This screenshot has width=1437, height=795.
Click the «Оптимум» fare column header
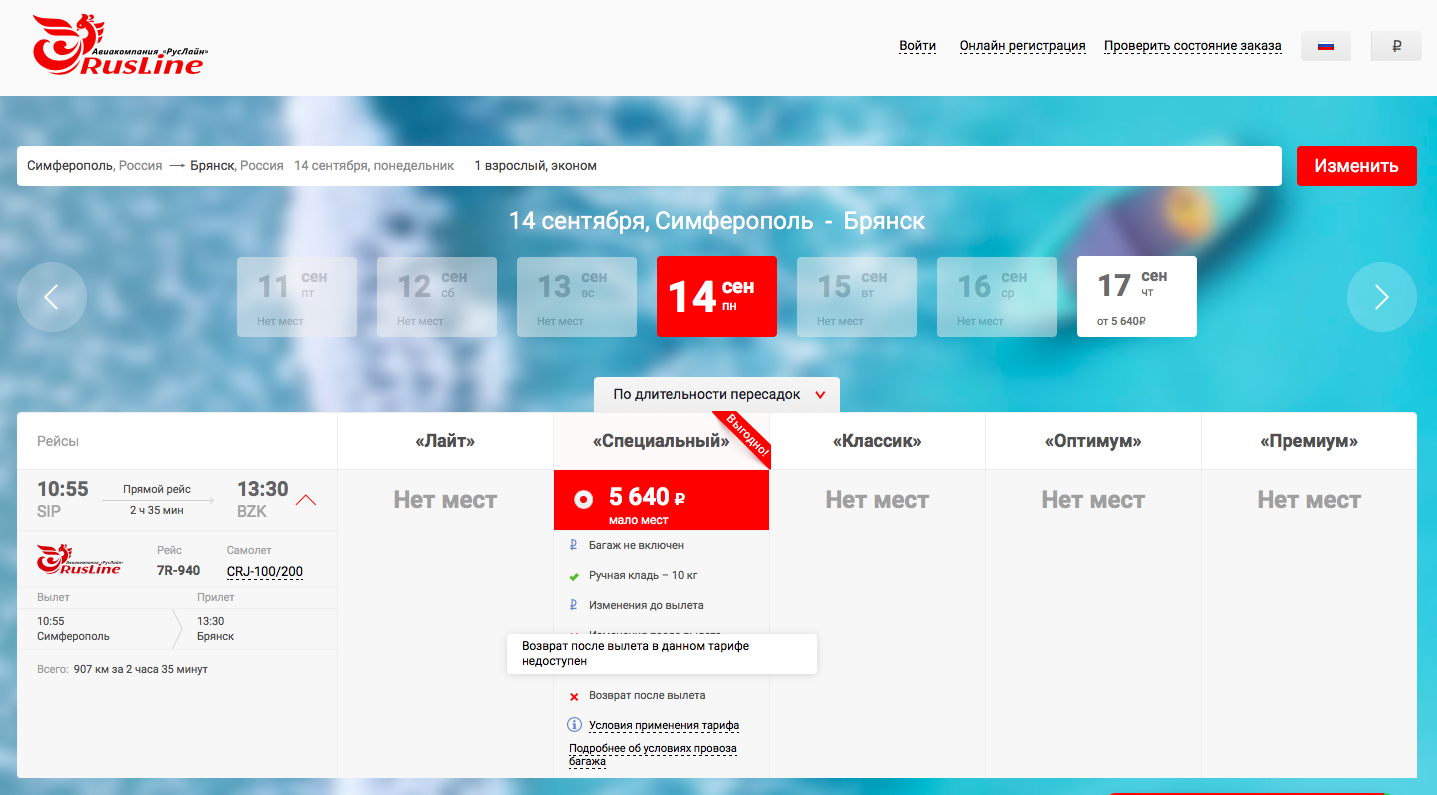[1093, 441]
